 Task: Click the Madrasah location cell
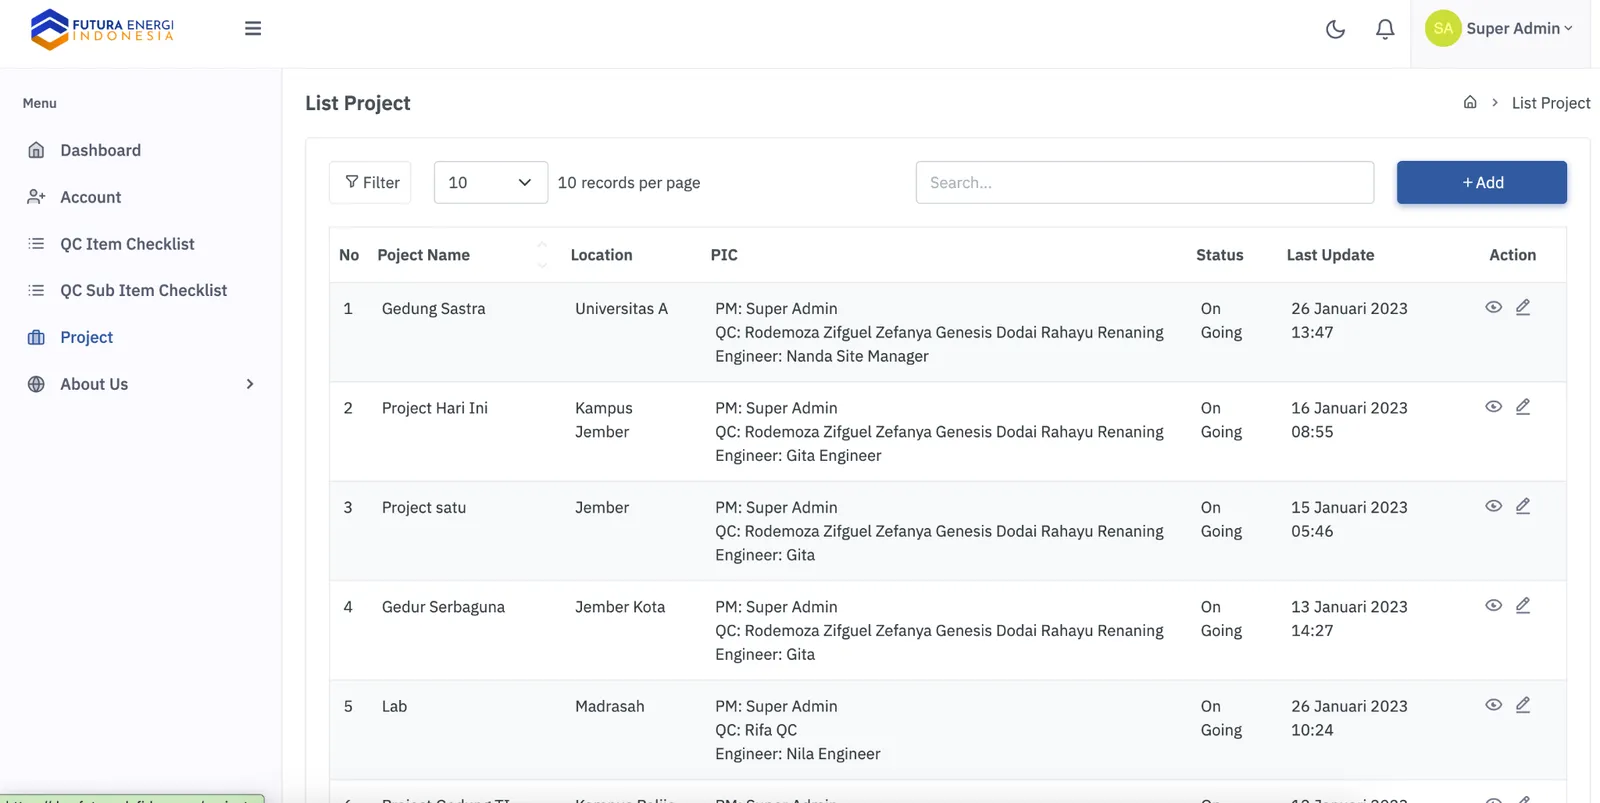point(610,706)
